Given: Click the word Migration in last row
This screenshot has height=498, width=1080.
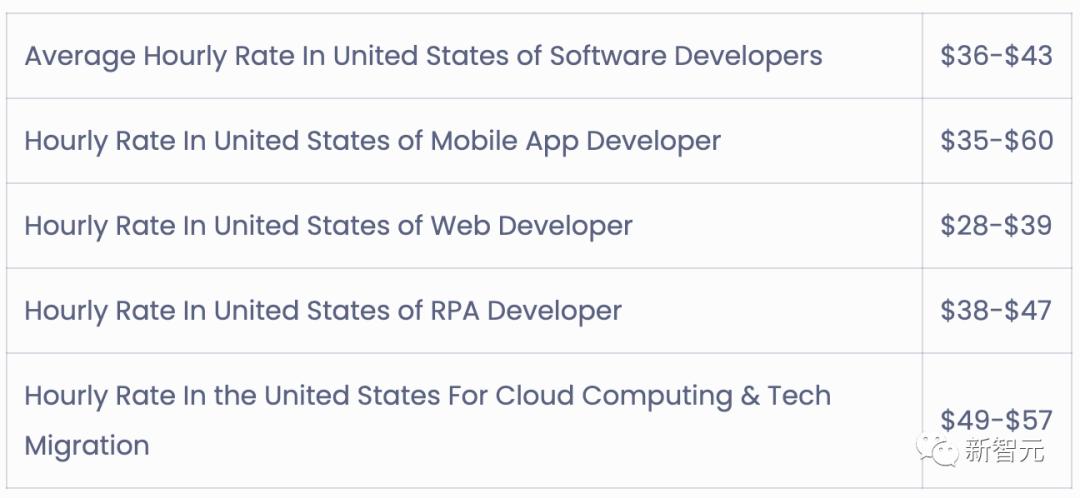Looking at the screenshot, I should tap(87, 446).
